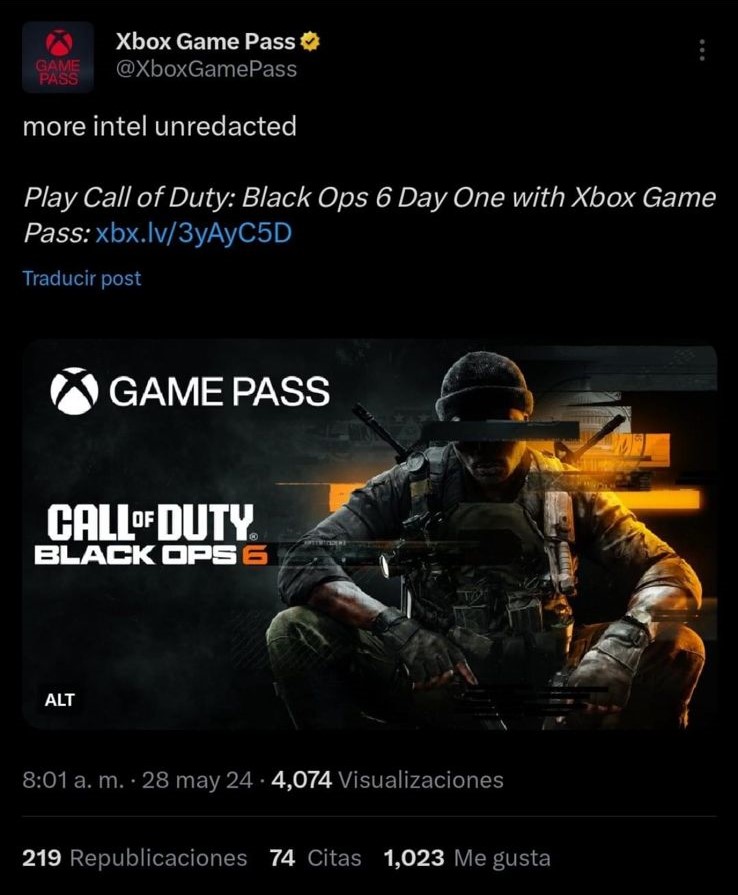This screenshot has height=895, width=738.
Task: View the 219 Republicaciones list
Action: 135,858
